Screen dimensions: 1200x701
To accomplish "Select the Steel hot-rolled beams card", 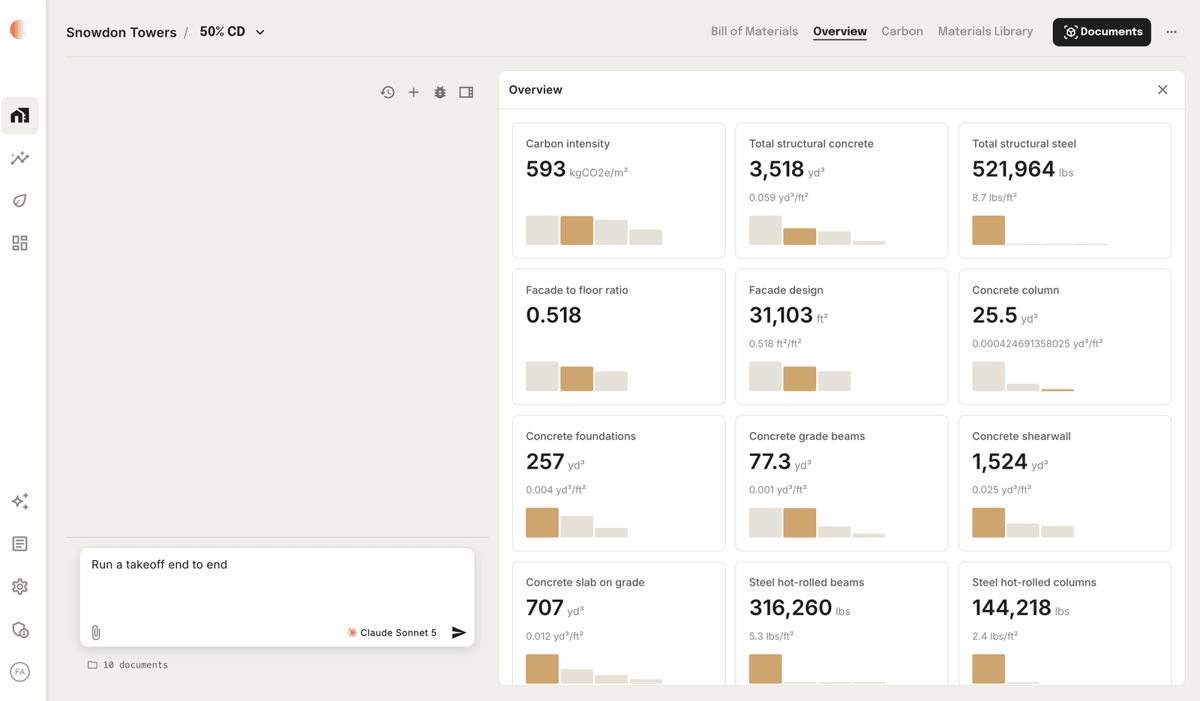I will click(x=842, y=623).
